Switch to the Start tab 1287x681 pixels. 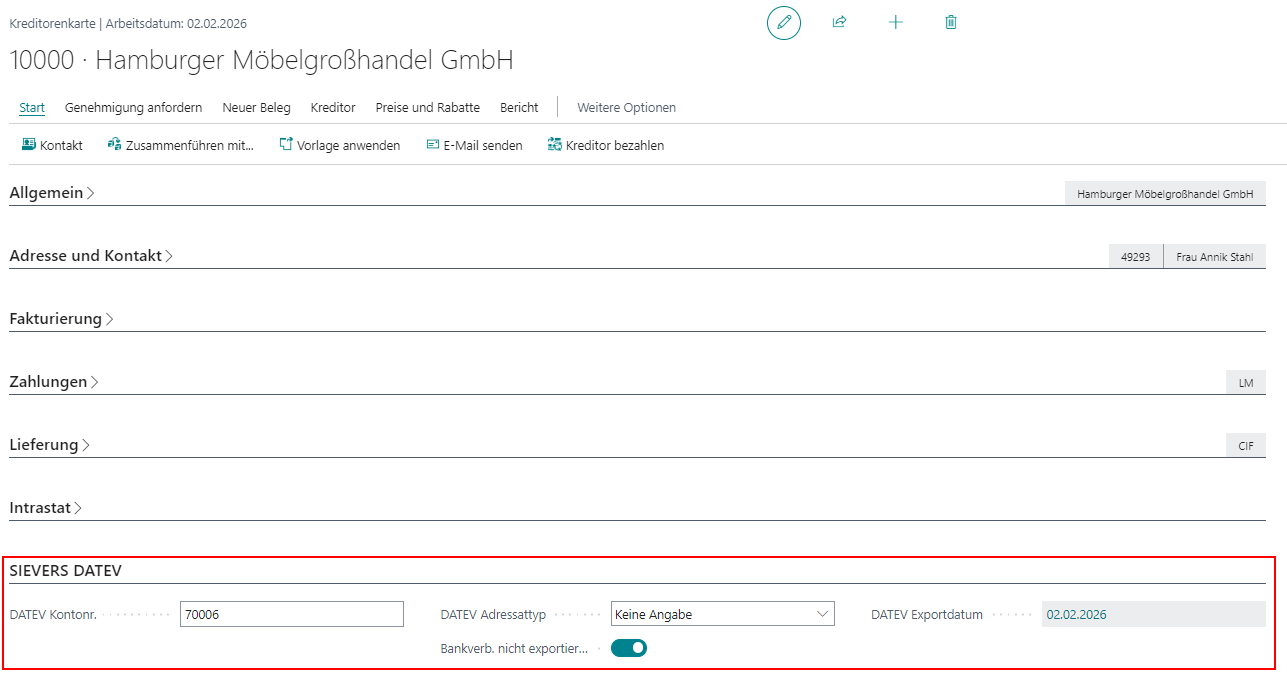coord(32,107)
